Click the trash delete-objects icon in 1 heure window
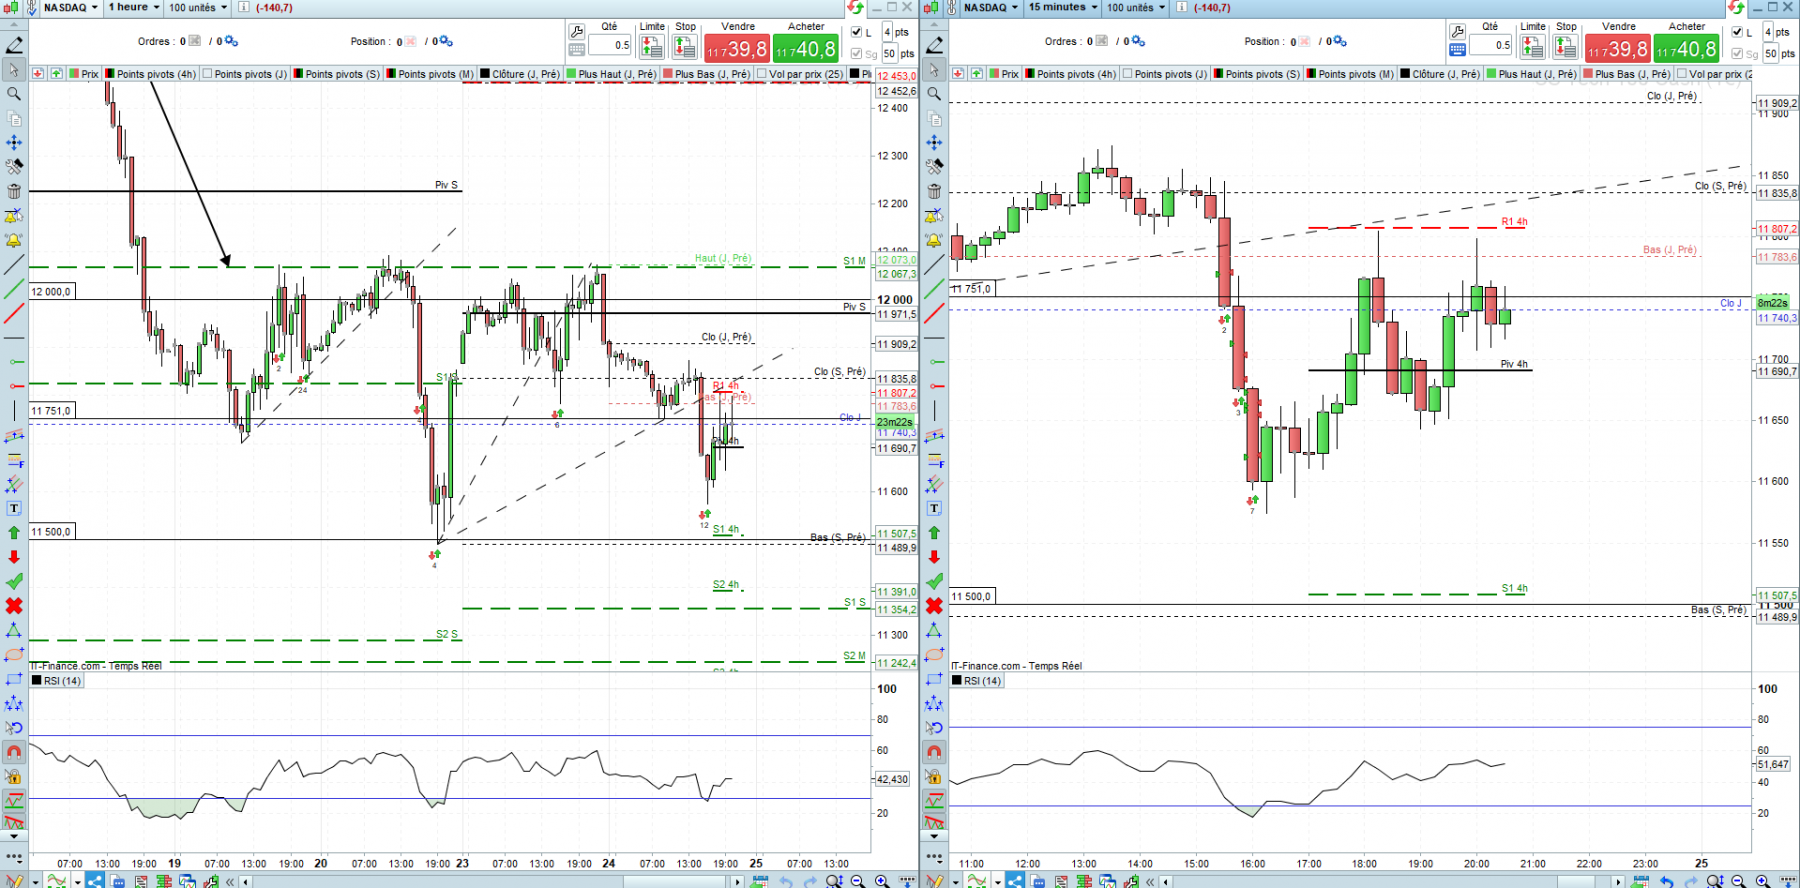The width and height of the screenshot is (1800, 888). (14, 191)
